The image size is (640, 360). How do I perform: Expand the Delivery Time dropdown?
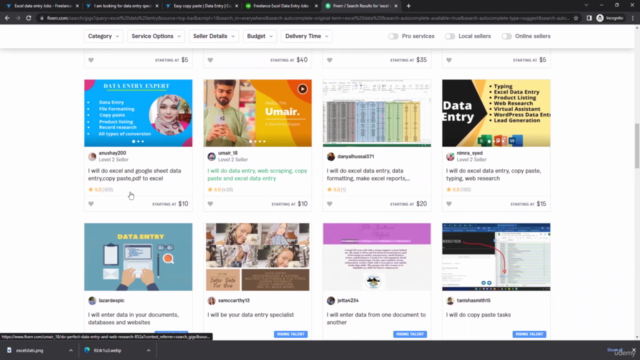coord(307,36)
